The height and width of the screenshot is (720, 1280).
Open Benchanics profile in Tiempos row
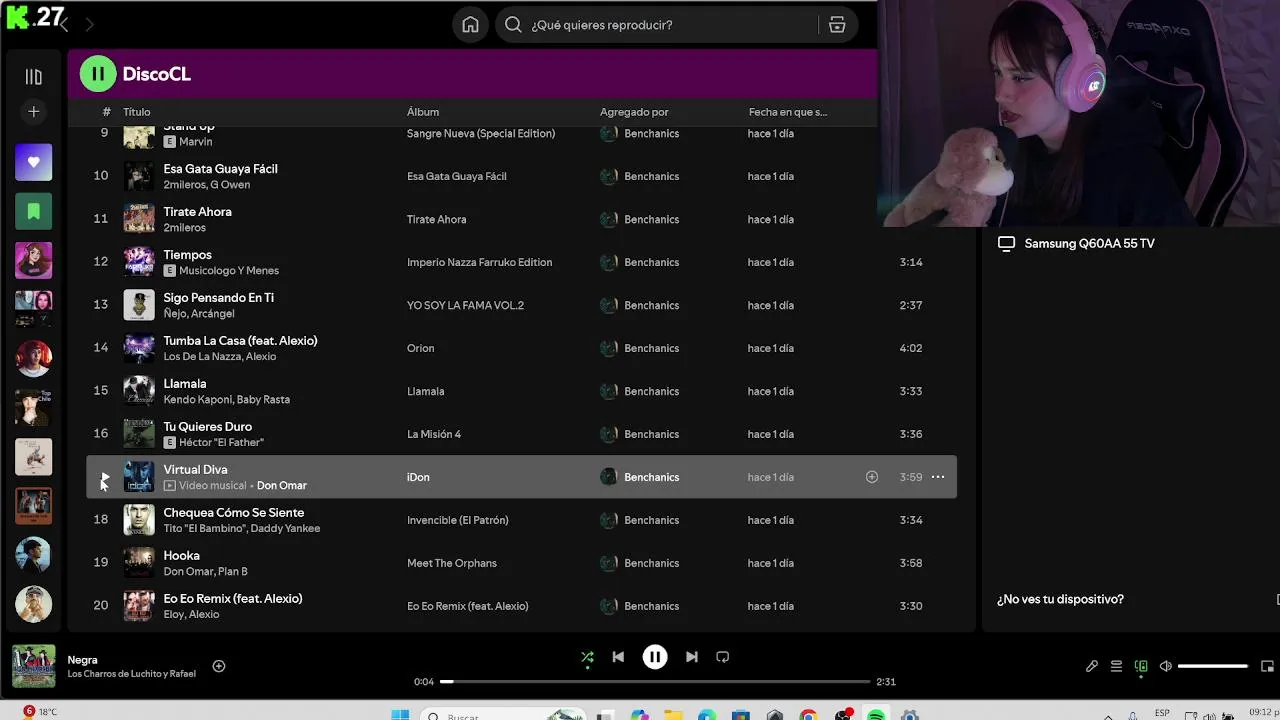pos(651,262)
